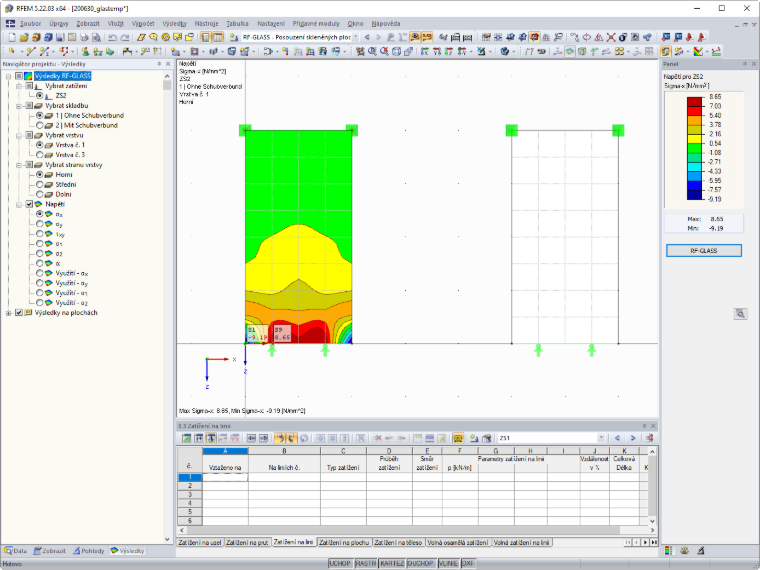The image size is (760, 570).
Task: Open the RF-GLASS module dropdown
Action: point(355,37)
